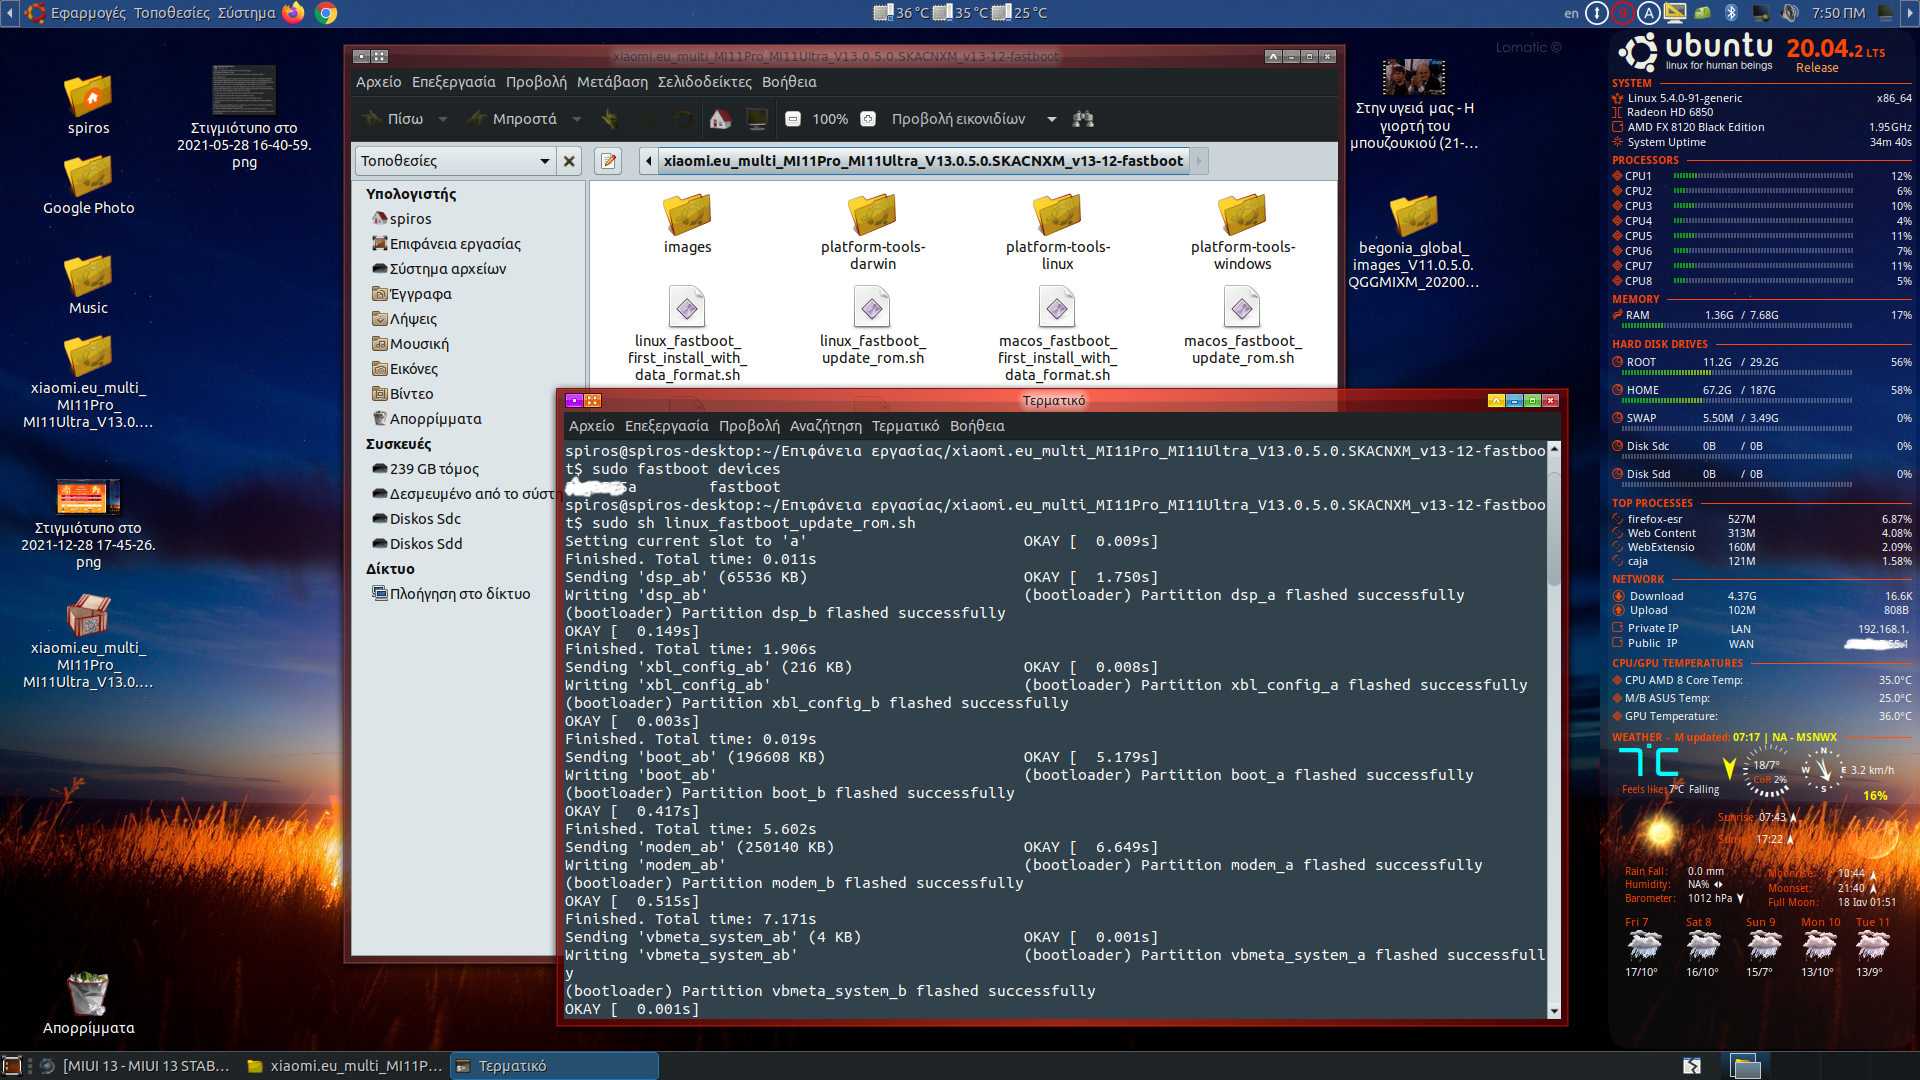This screenshot has width=1920, height=1080.
Task: Click the zoom out minus icon
Action: tap(793, 119)
